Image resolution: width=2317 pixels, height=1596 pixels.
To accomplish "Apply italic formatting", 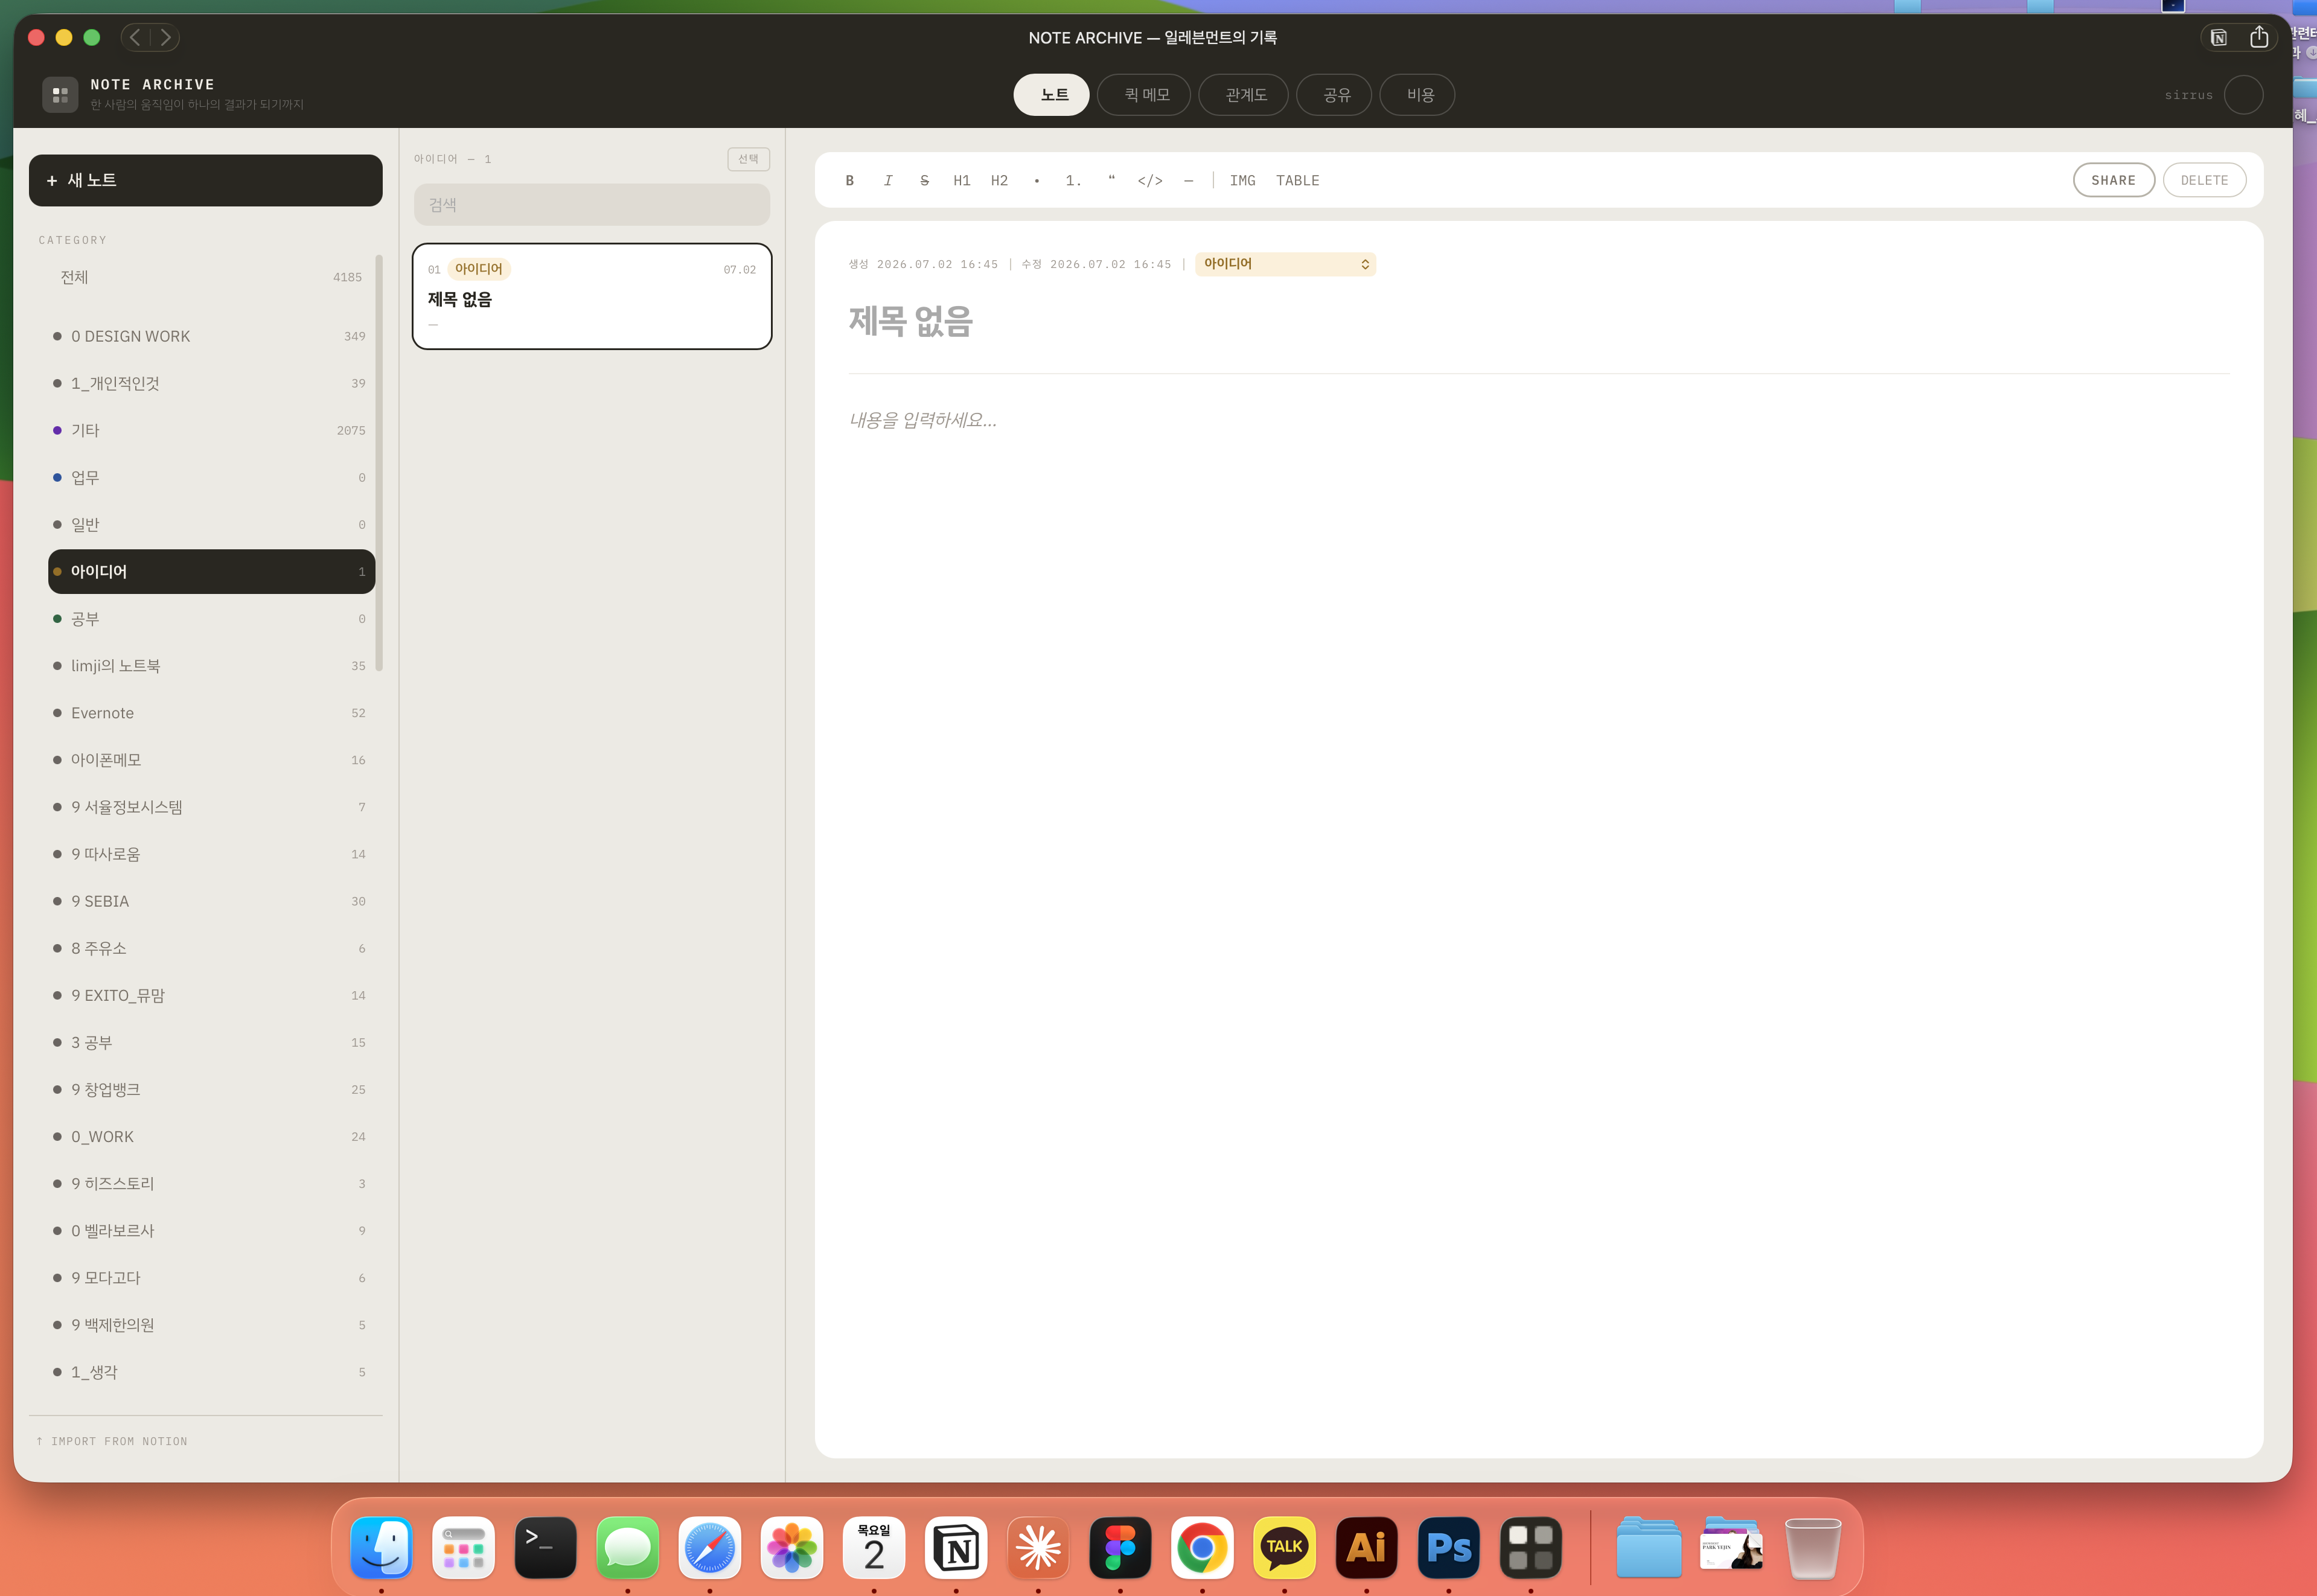I will [x=887, y=180].
